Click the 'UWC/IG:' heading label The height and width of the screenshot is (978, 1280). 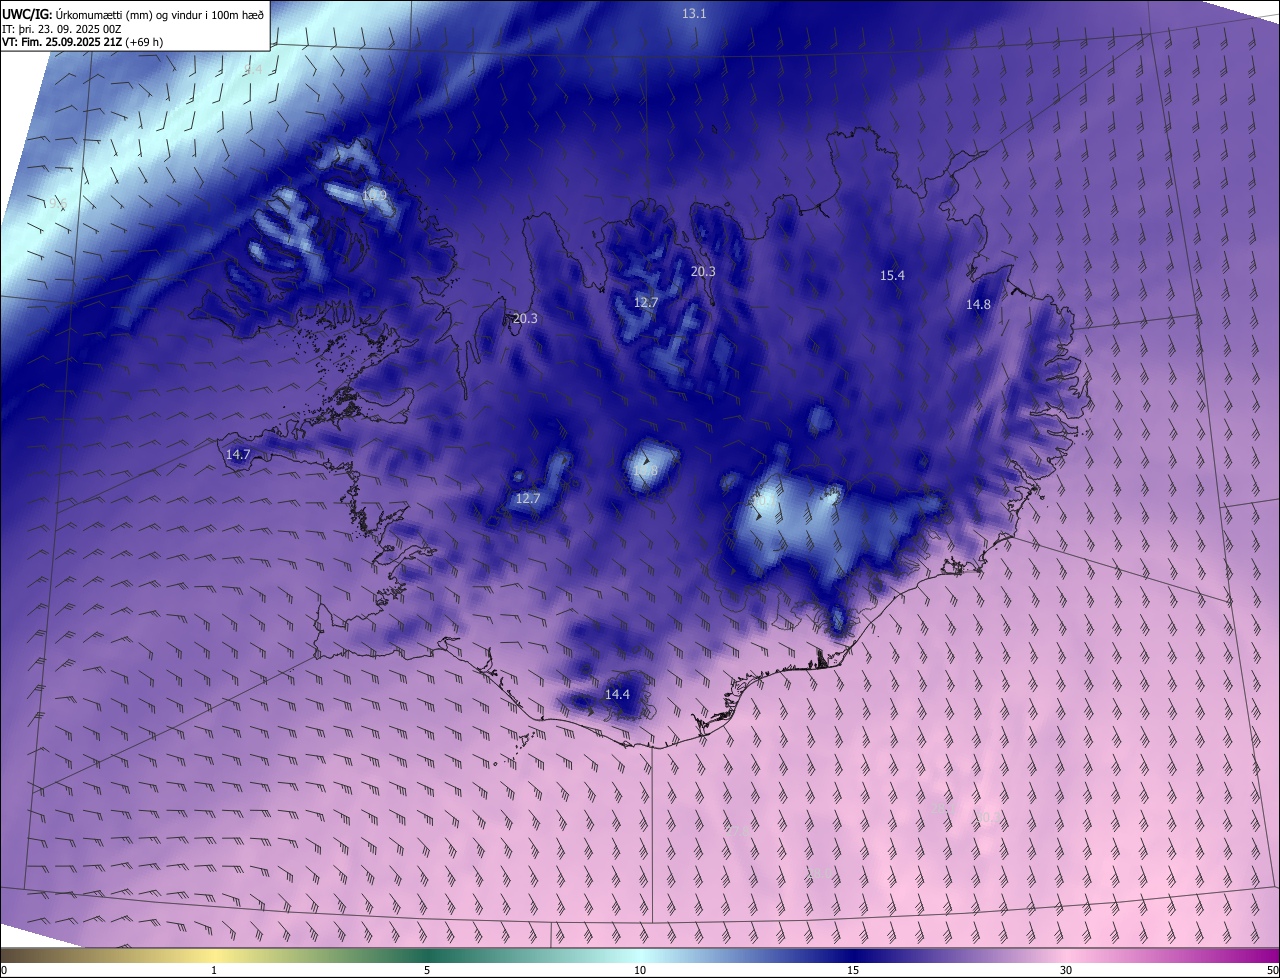pyautogui.click(x=26, y=14)
